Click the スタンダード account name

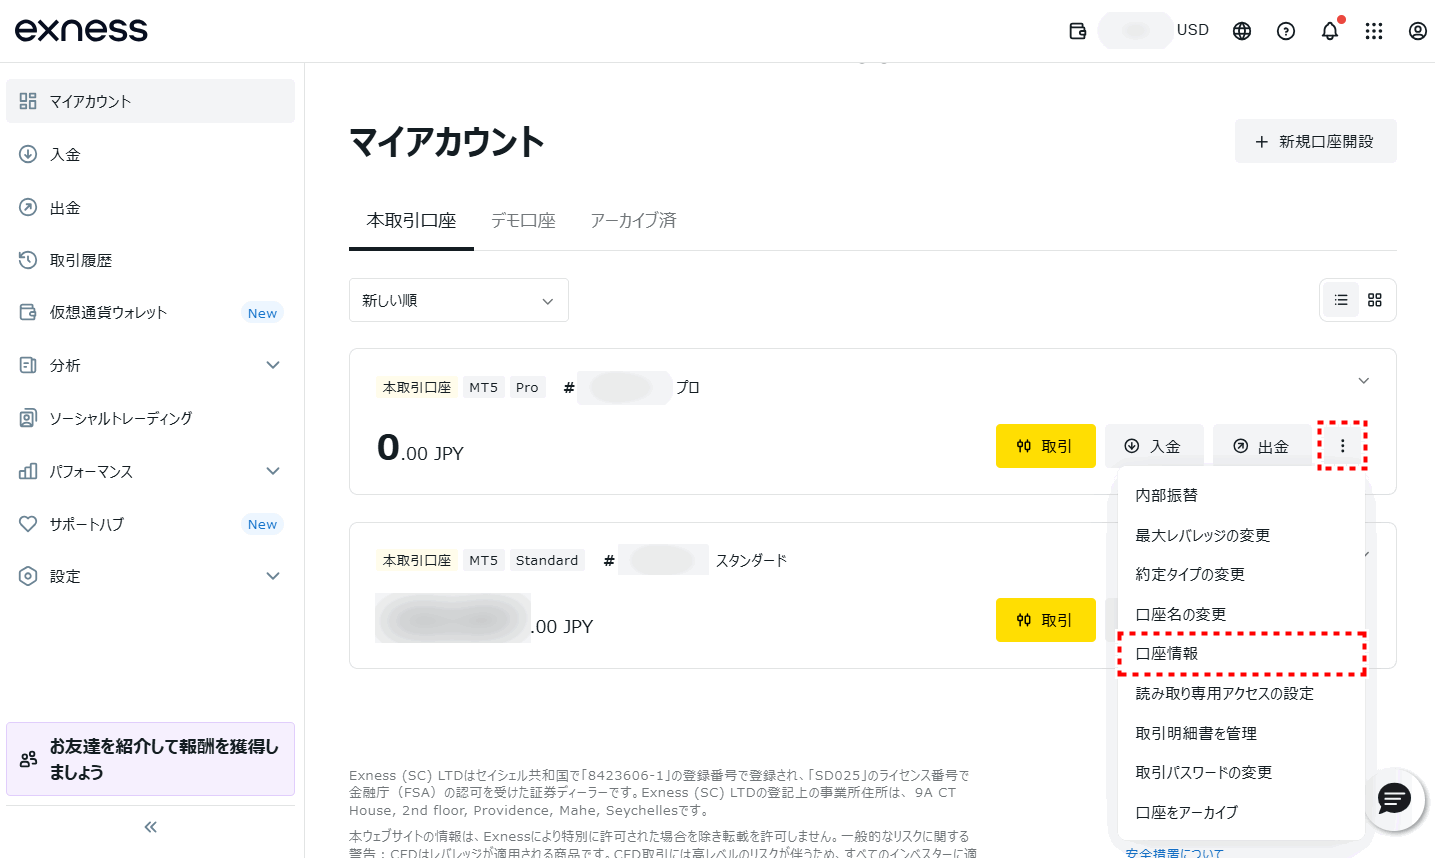(751, 560)
